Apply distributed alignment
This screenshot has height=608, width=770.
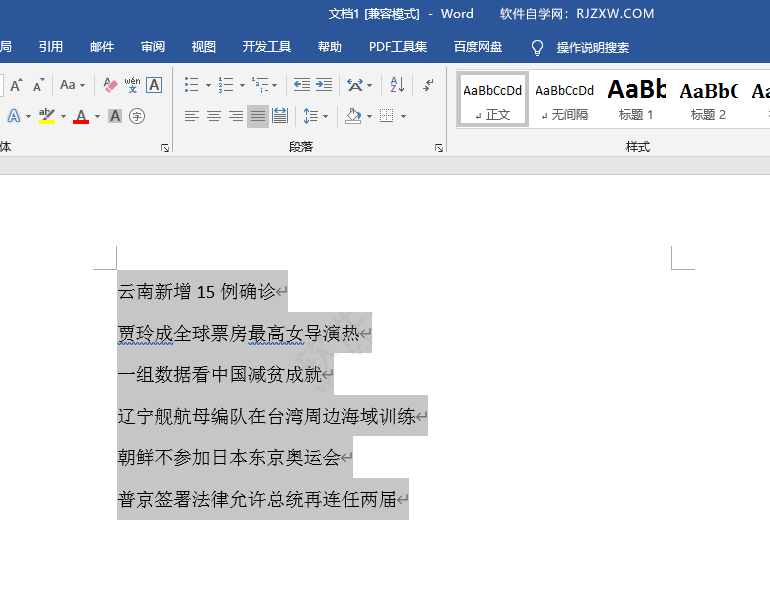point(280,116)
